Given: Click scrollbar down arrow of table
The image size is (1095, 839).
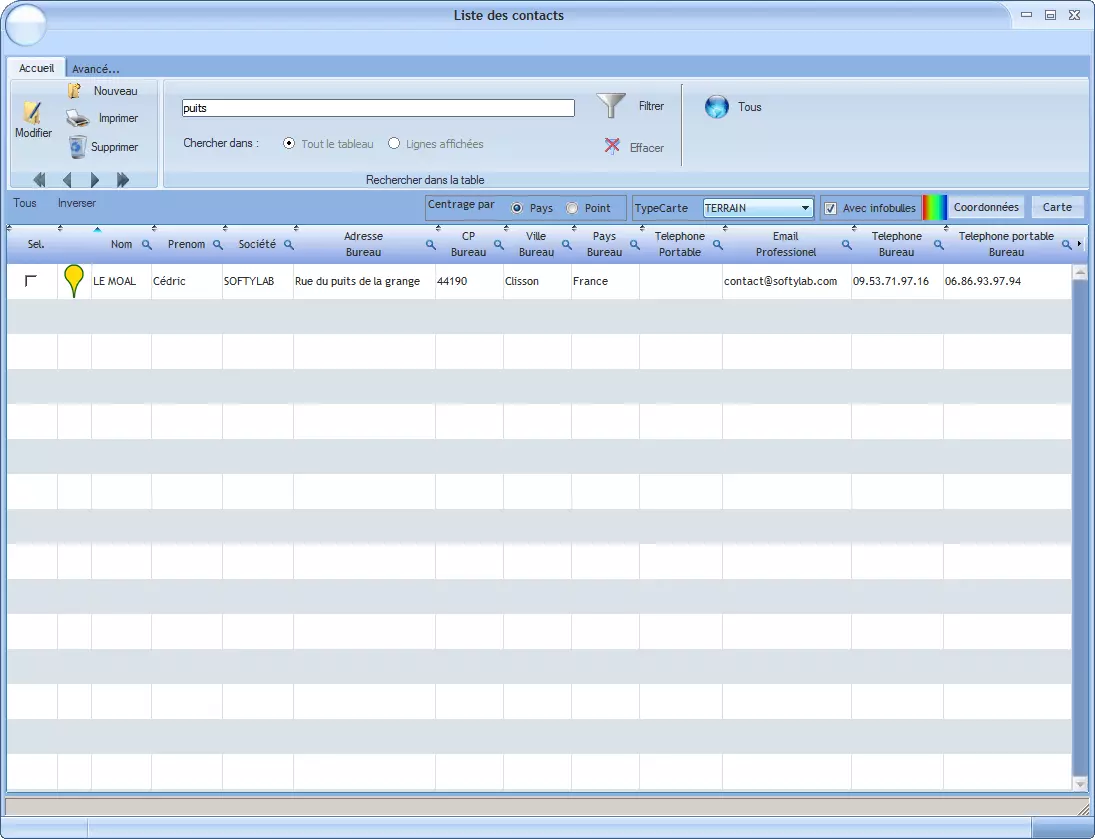Looking at the screenshot, I should 1080,783.
